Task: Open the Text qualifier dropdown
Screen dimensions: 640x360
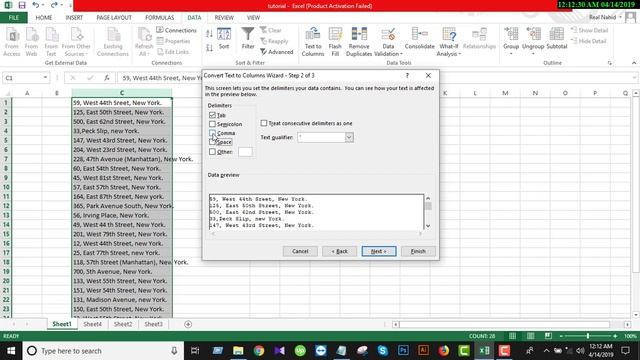Action: [x=349, y=137]
